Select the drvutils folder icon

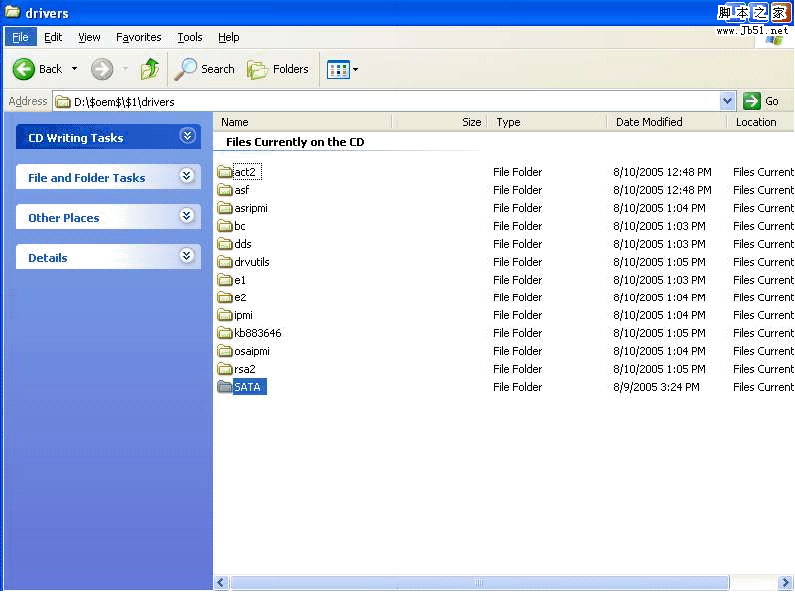click(x=225, y=262)
